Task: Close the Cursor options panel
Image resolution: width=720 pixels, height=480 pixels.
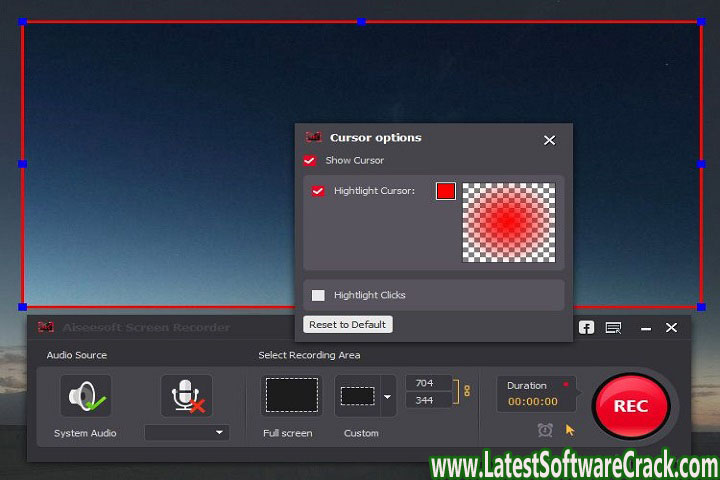Action: pos(549,140)
